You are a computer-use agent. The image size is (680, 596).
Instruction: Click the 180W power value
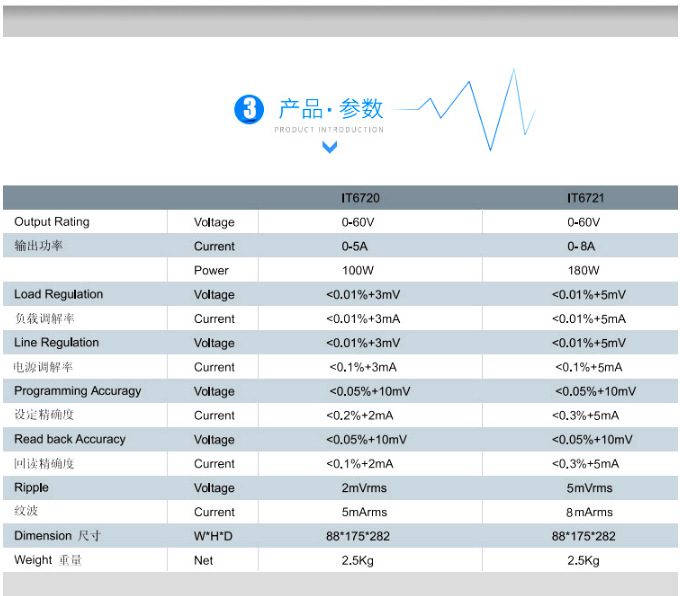click(x=584, y=270)
